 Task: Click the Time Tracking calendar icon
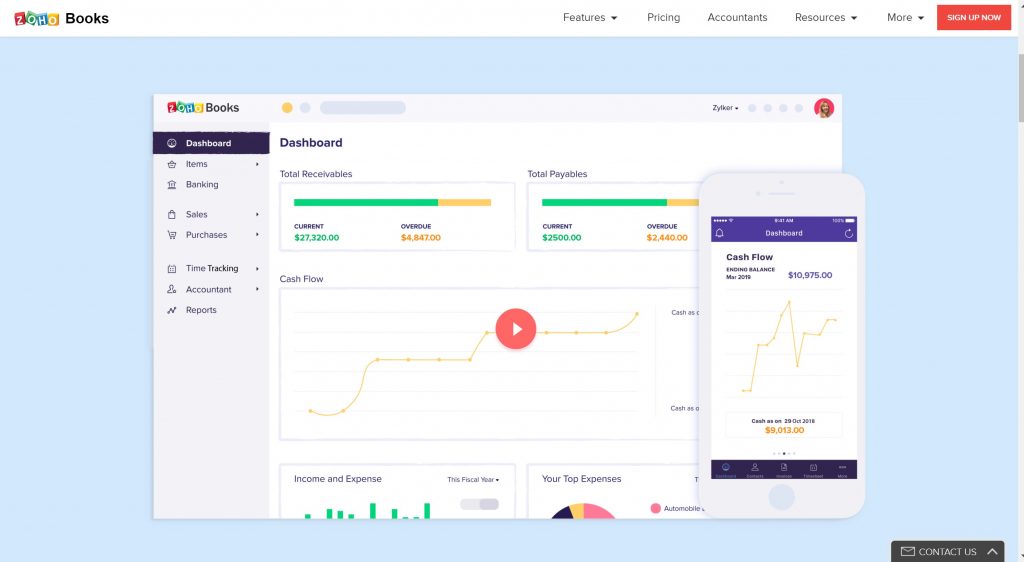(172, 268)
